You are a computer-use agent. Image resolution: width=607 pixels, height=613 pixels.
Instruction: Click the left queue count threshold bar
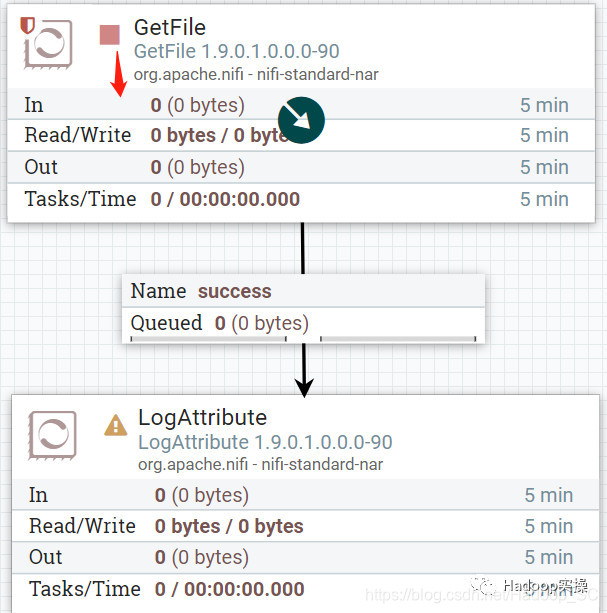click(209, 339)
